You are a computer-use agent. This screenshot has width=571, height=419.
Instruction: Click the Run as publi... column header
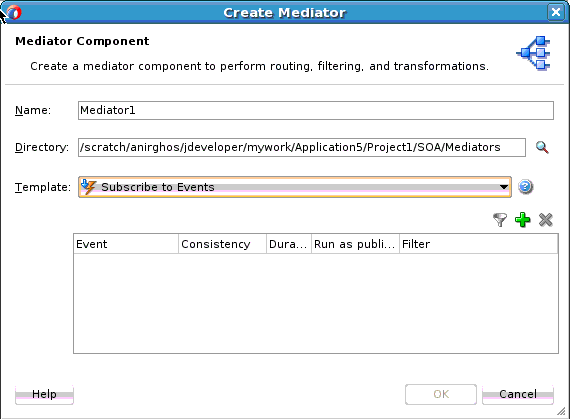click(x=355, y=244)
